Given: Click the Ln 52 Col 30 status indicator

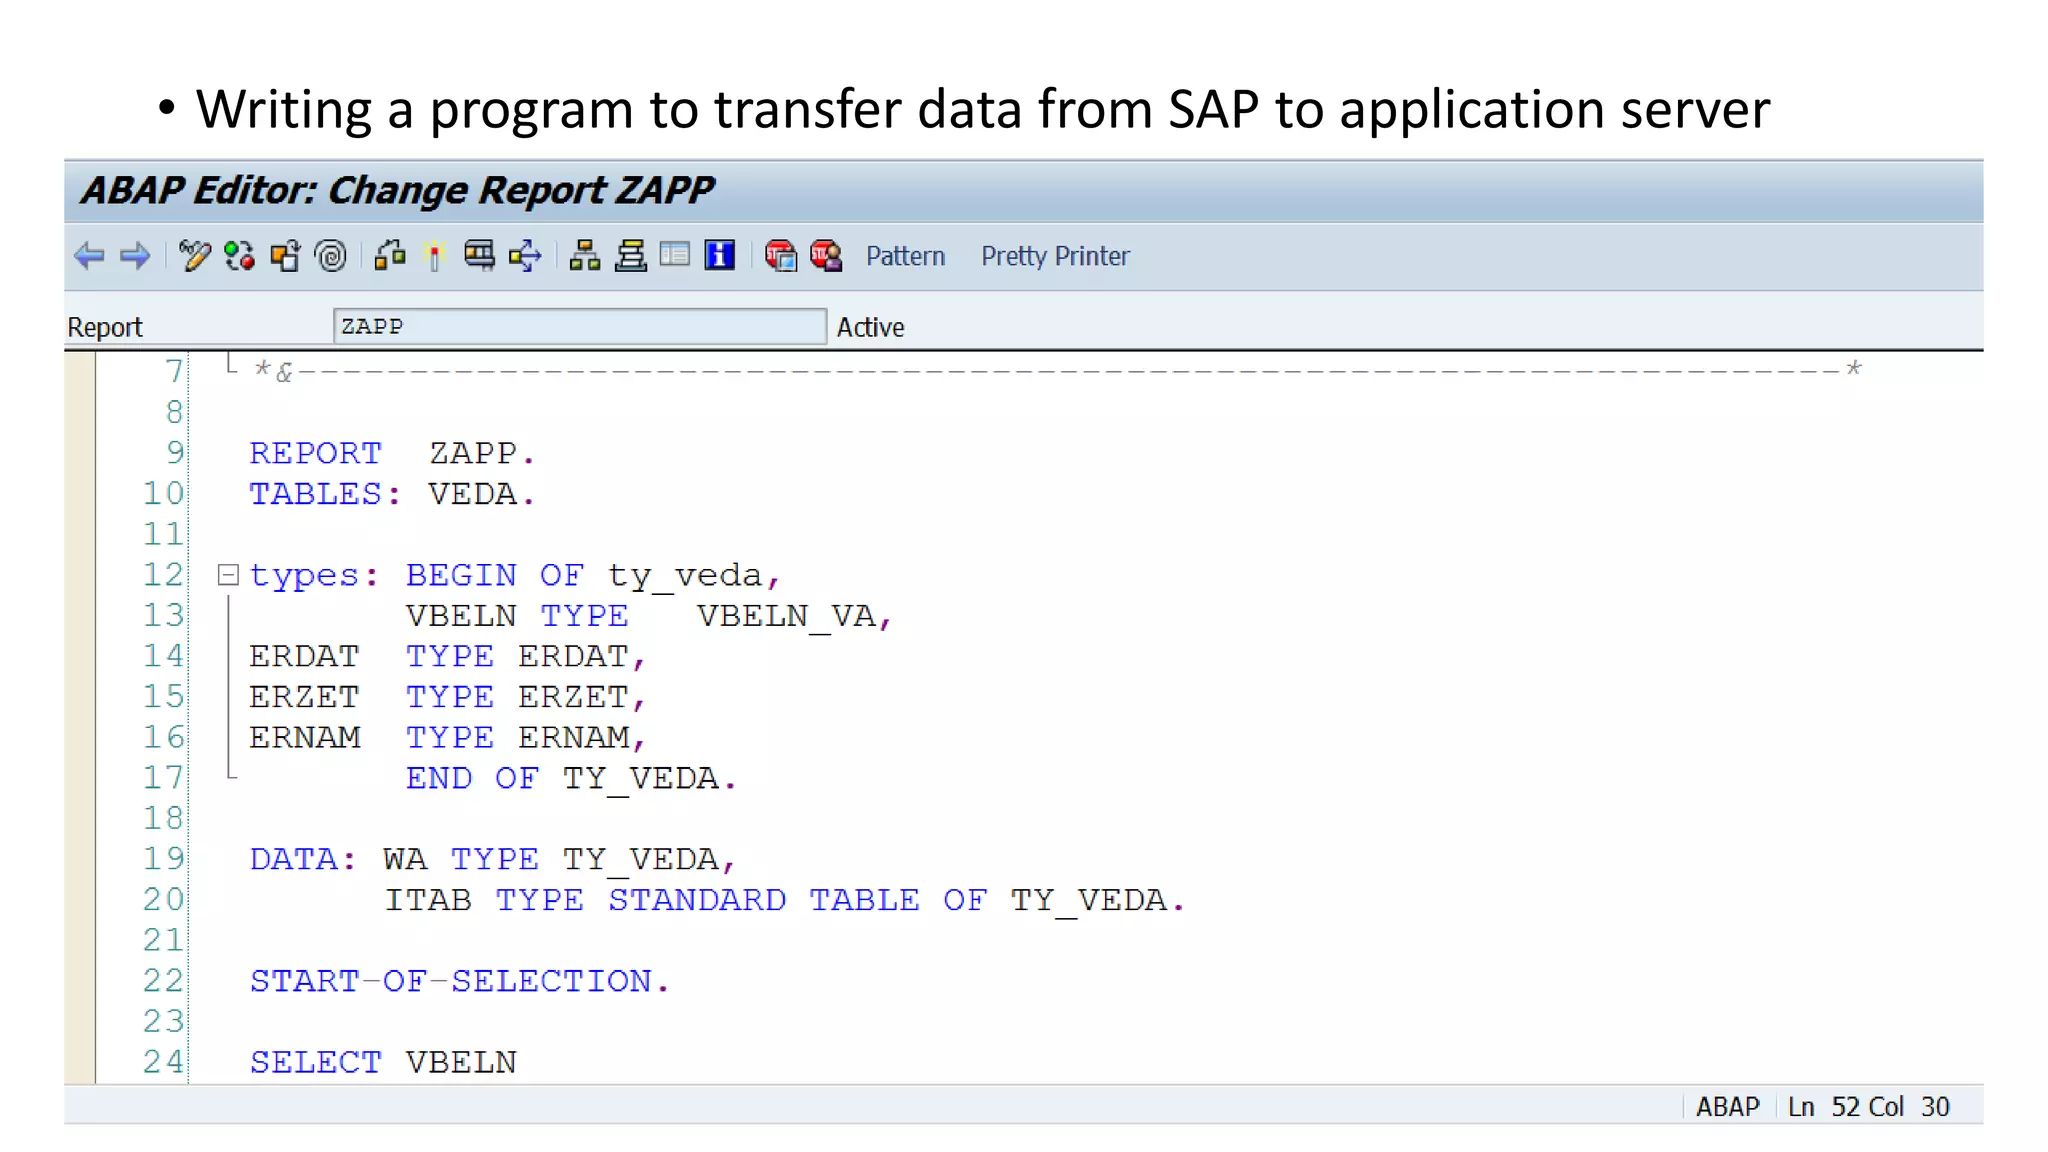Looking at the screenshot, I should tap(1868, 1106).
